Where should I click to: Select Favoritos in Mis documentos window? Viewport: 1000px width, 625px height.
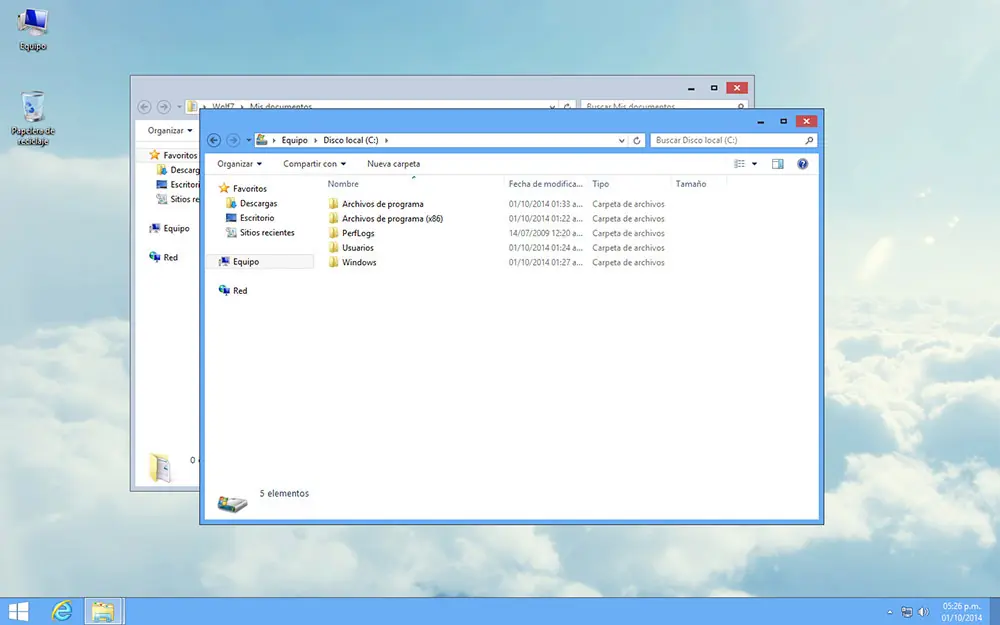click(x=173, y=156)
